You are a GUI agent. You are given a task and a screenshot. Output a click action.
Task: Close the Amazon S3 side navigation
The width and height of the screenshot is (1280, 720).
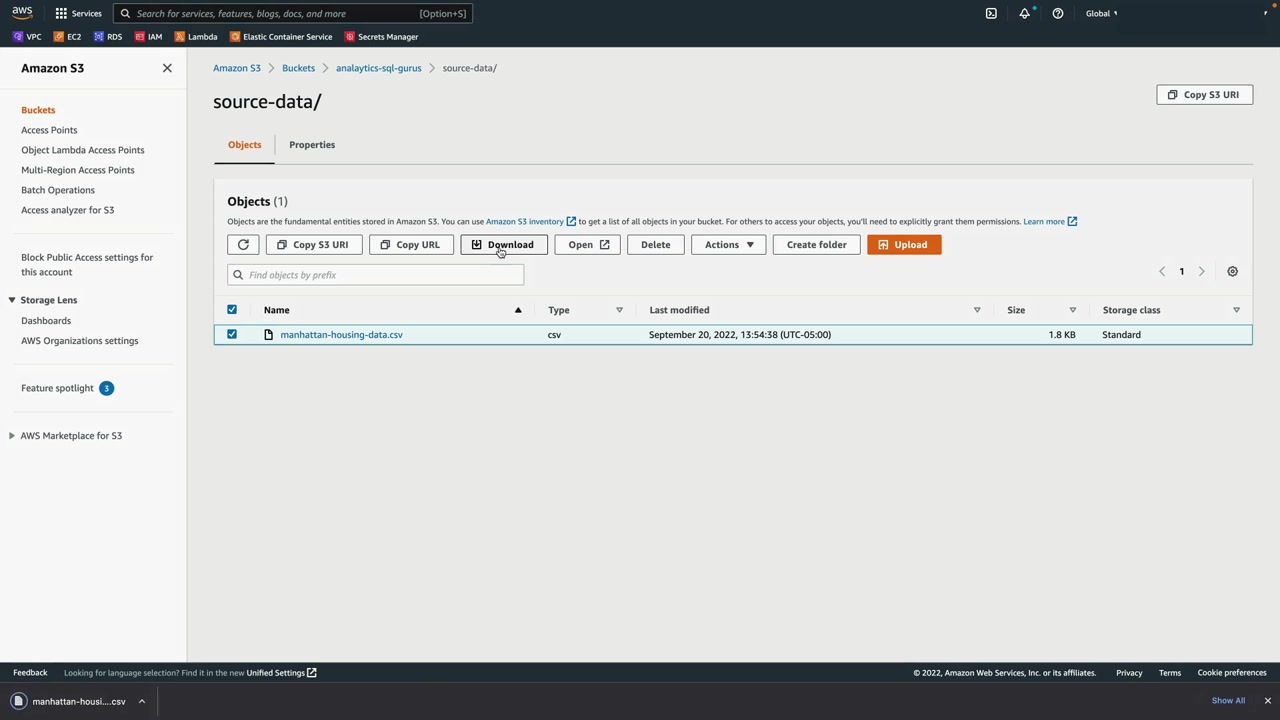click(x=167, y=68)
